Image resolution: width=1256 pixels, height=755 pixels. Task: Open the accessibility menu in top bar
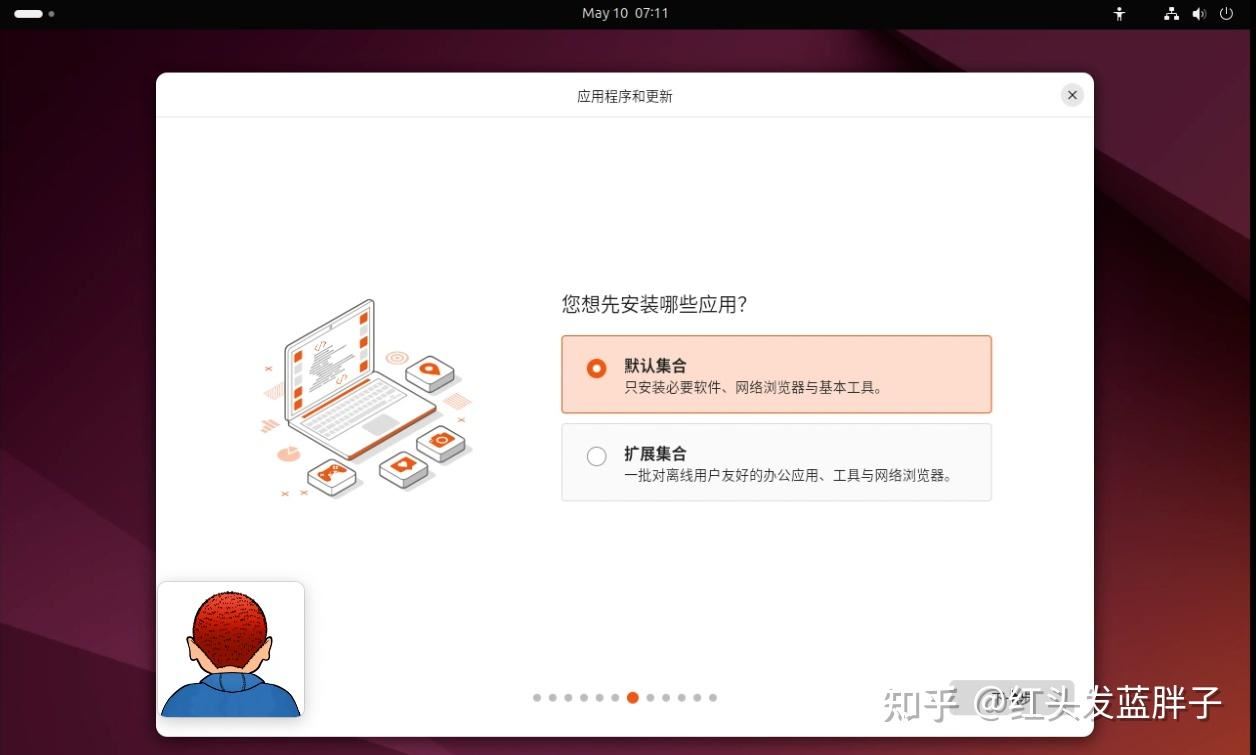[x=1119, y=14]
